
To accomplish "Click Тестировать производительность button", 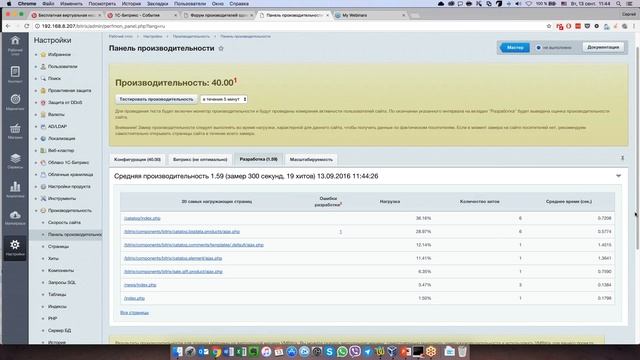I will point(156,99).
